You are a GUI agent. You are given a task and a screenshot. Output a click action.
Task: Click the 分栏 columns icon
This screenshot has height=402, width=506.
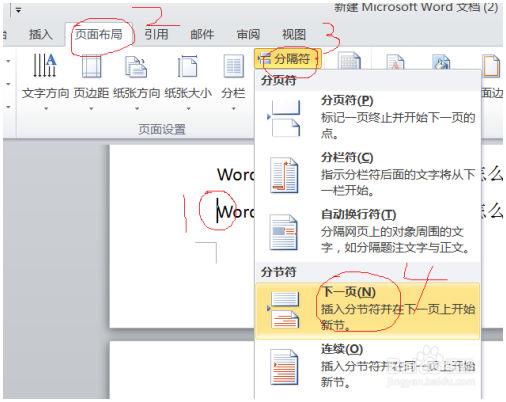233,67
